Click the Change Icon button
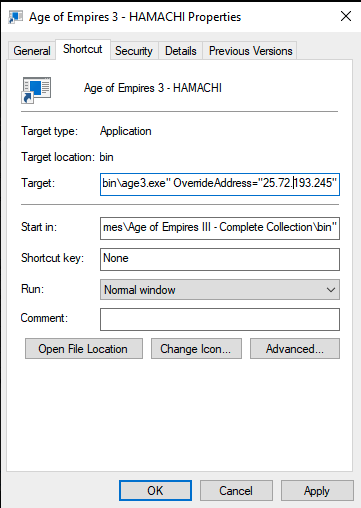Screen dimensions: 361x508 (196, 349)
